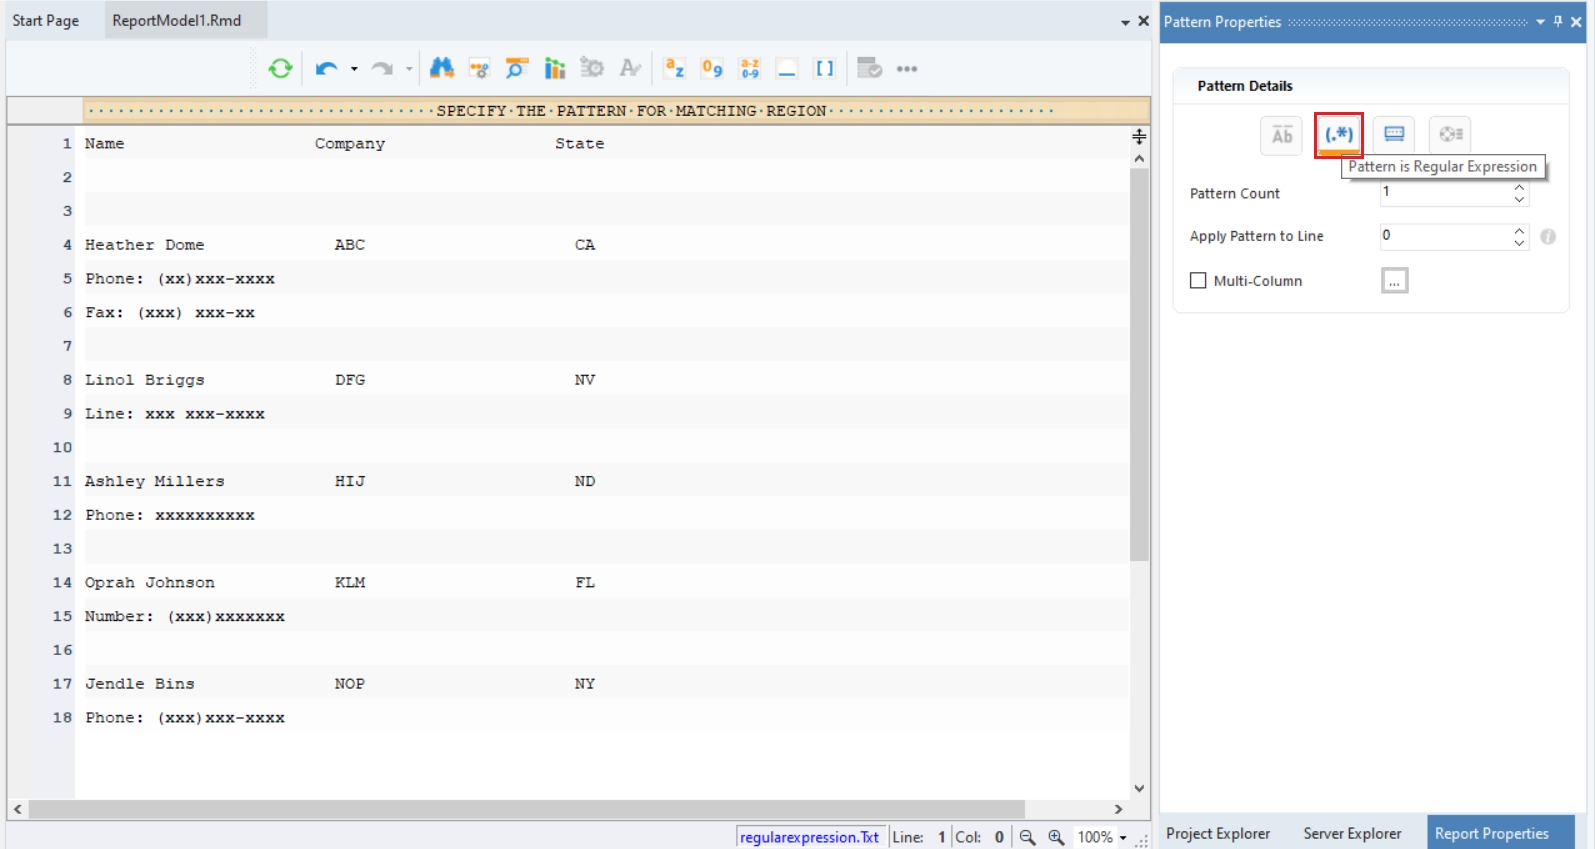
Task: Click the 0-9 digits pattern icon
Action: coord(712,68)
